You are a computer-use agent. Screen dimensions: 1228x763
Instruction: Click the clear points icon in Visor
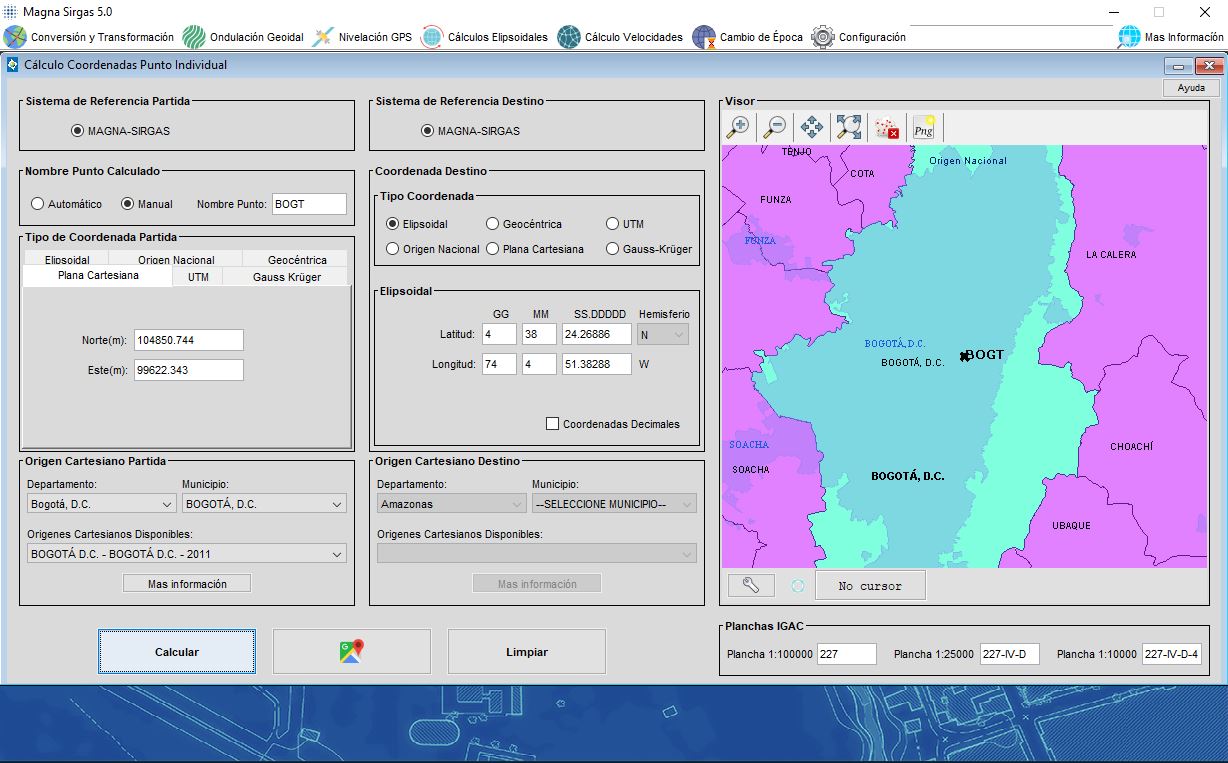887,128
